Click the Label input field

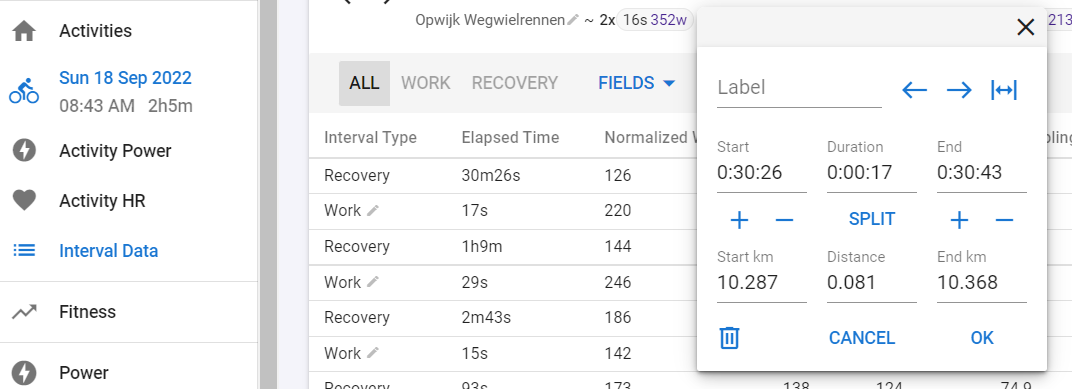coord(799,88)
